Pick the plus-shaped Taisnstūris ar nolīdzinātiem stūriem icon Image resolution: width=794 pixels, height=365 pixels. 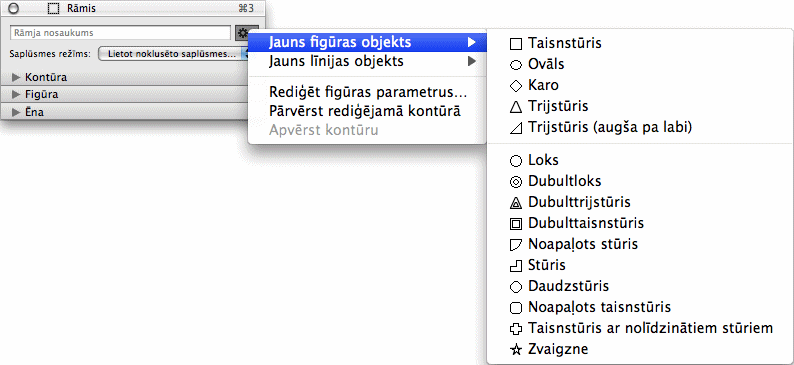pyautogui.click(x=515, y=329)
